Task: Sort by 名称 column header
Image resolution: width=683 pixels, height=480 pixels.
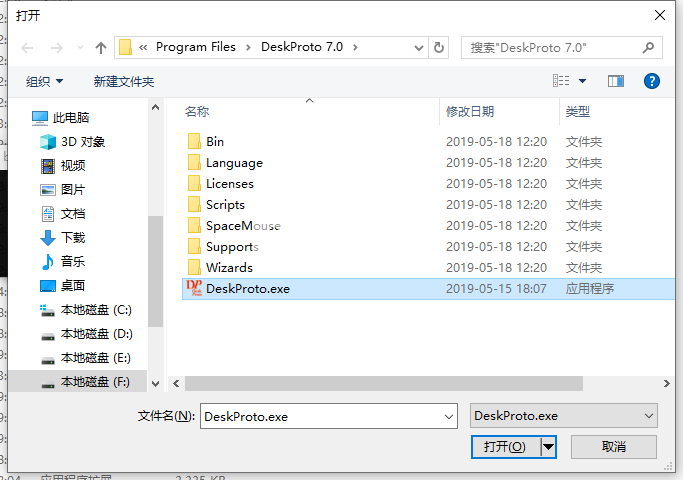Action: [197, 112]
